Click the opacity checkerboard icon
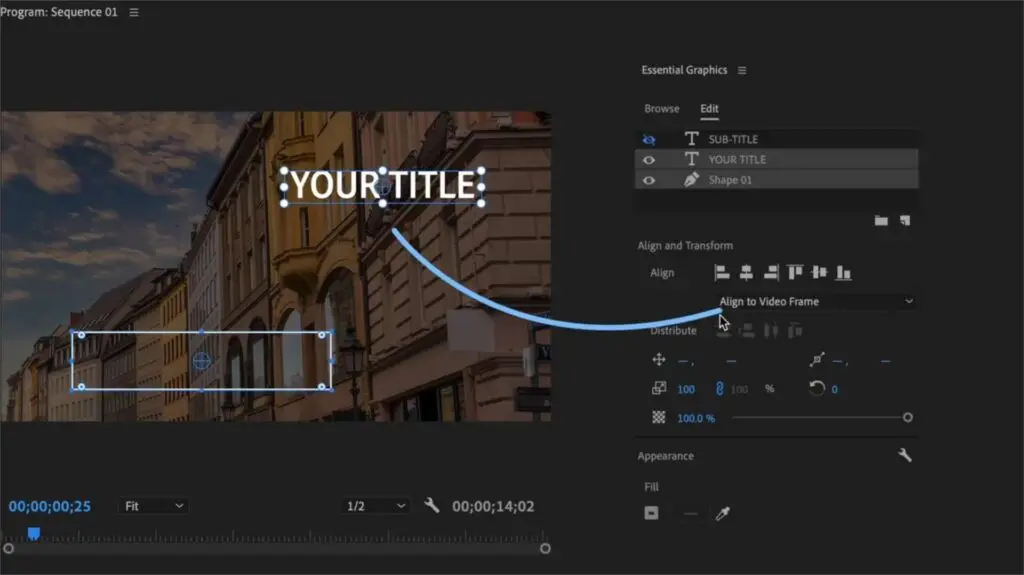Viewport: 1024px width, 575px height. [658, 418]
